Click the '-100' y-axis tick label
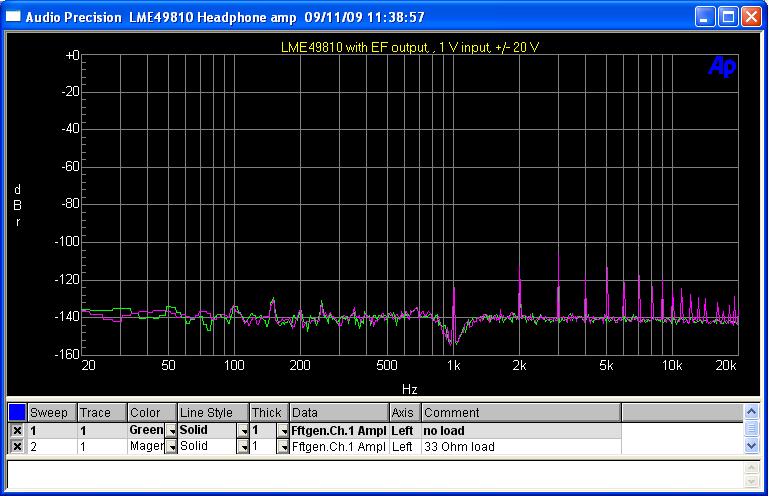 pyautogui.click(x=67, y=241)
